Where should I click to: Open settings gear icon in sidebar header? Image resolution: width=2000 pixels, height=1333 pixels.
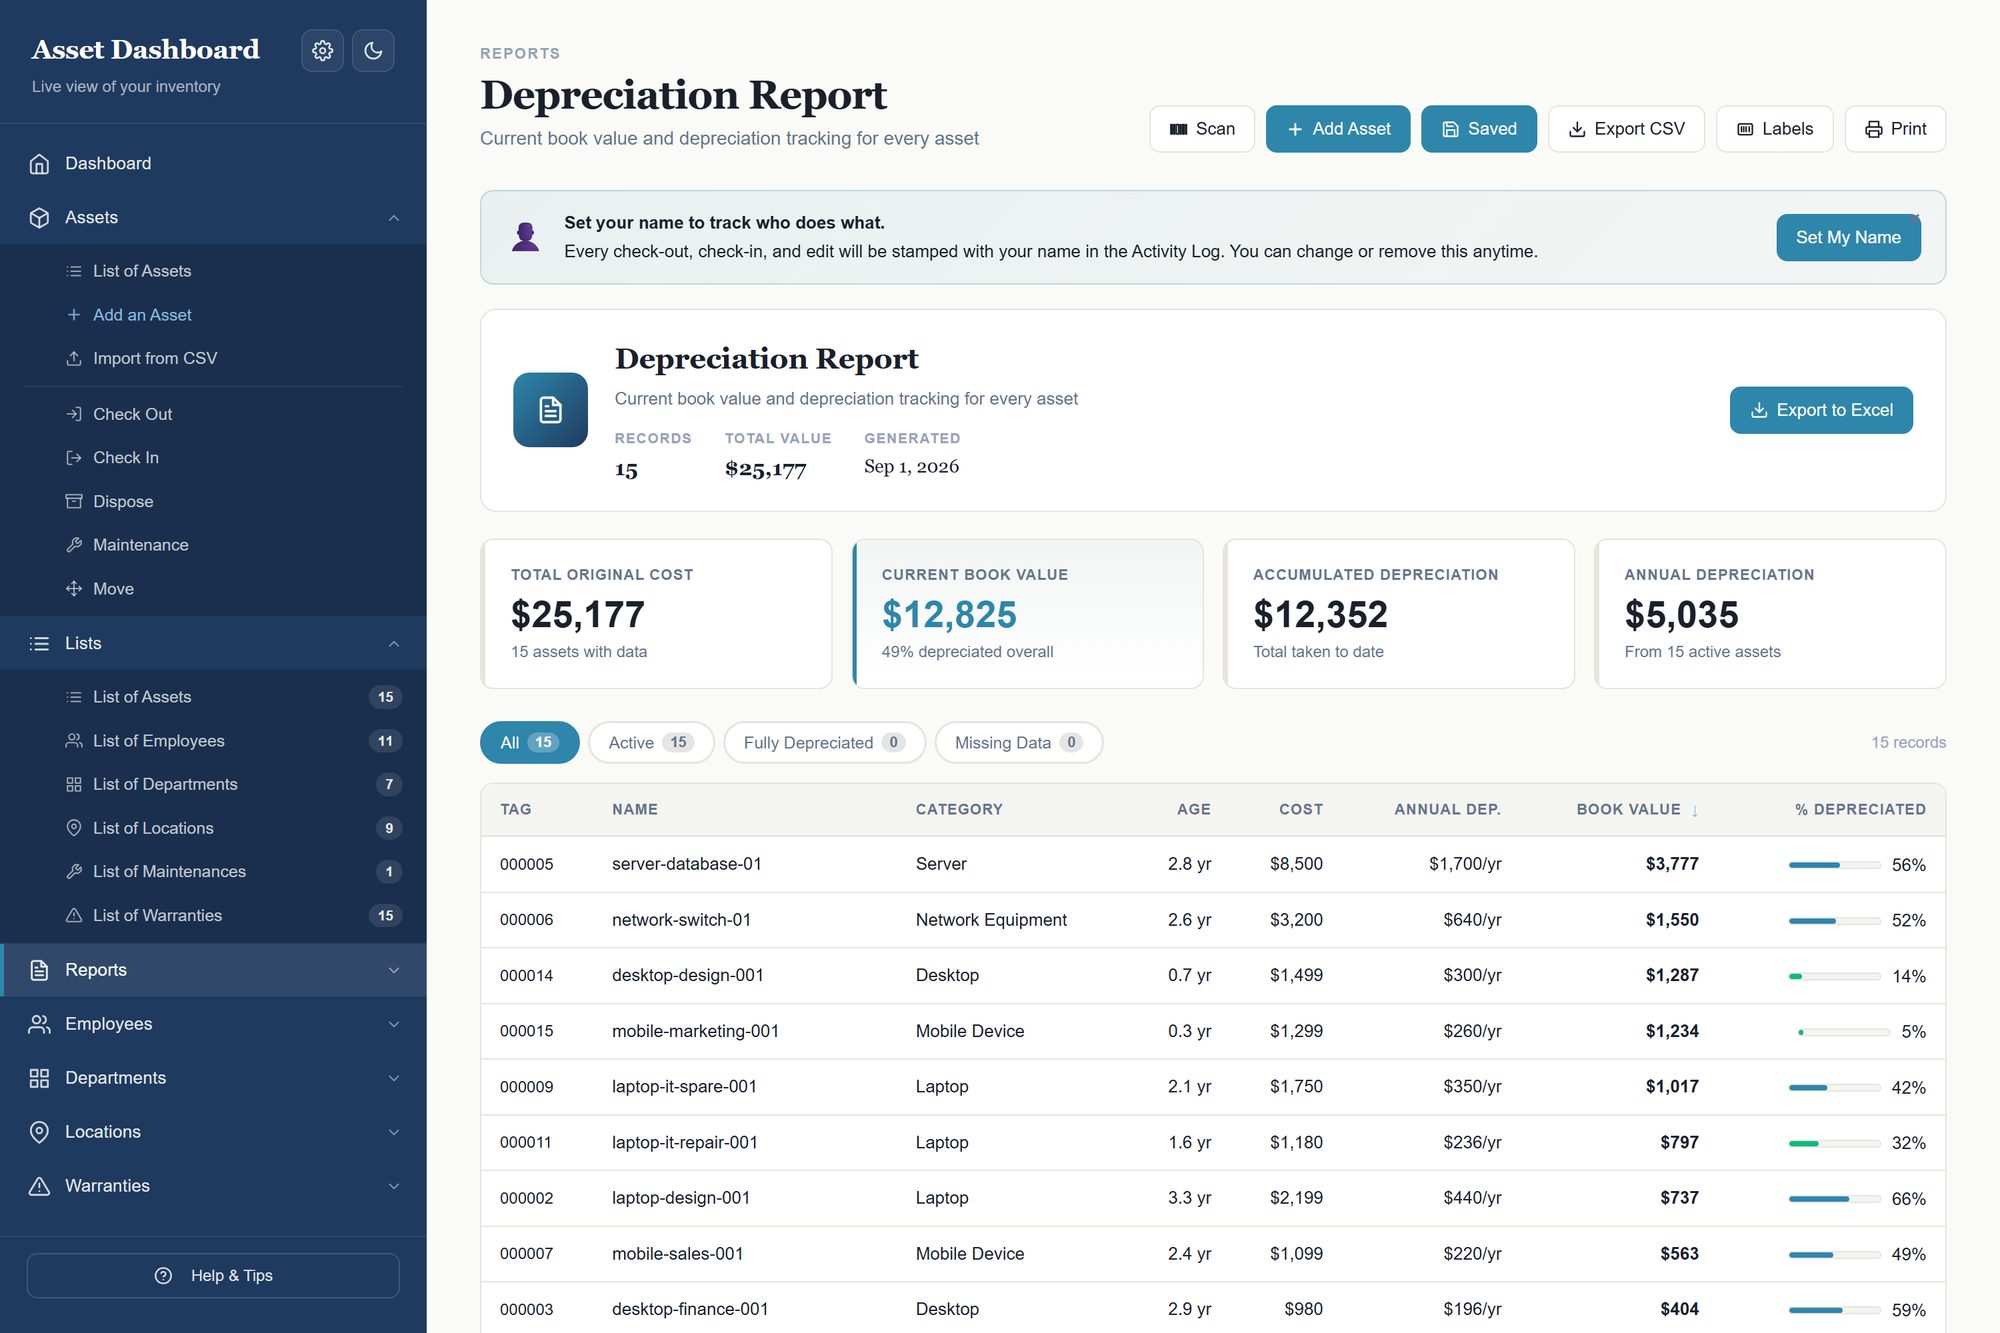[x=322, y=50]
